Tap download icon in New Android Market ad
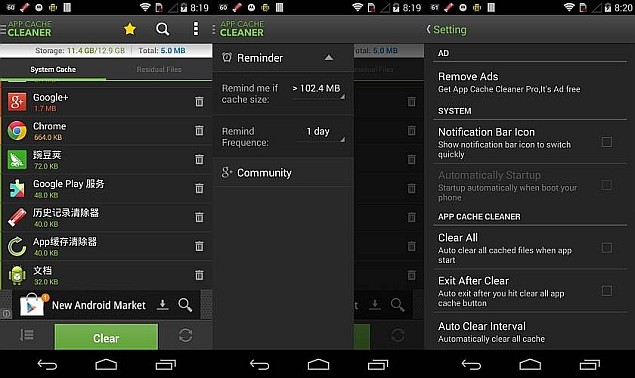The width and height of the screenshot is (635, 378). 162,305
